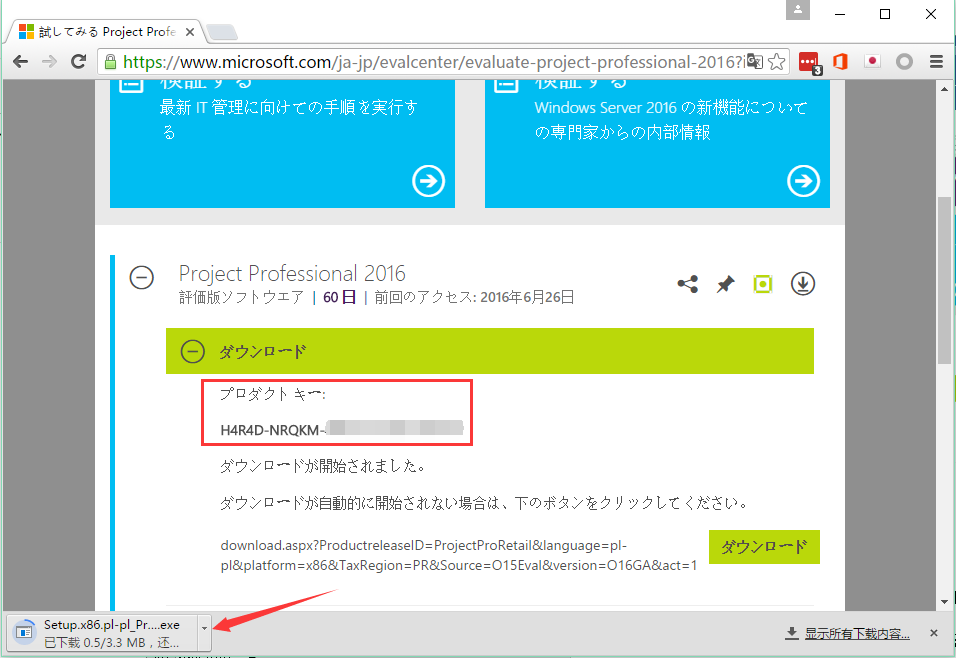956x658 pixels.
Task: Click the product key text H4R4D-NRQKM
Action: 272,430
